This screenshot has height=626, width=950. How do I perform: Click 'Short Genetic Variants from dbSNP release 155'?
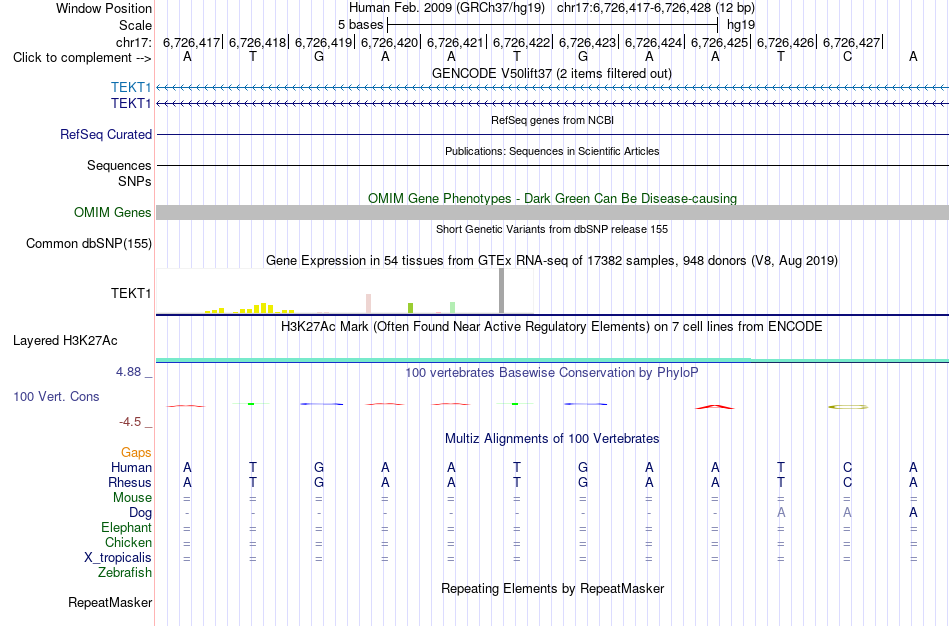pos(552,229)
